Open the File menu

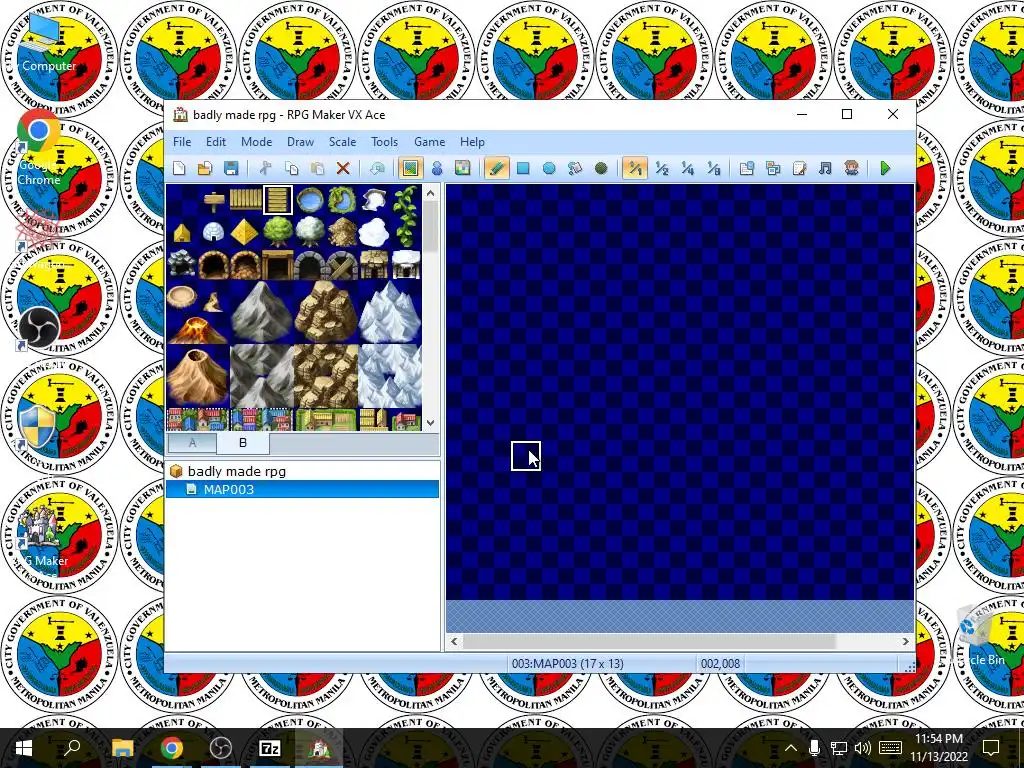182,142
